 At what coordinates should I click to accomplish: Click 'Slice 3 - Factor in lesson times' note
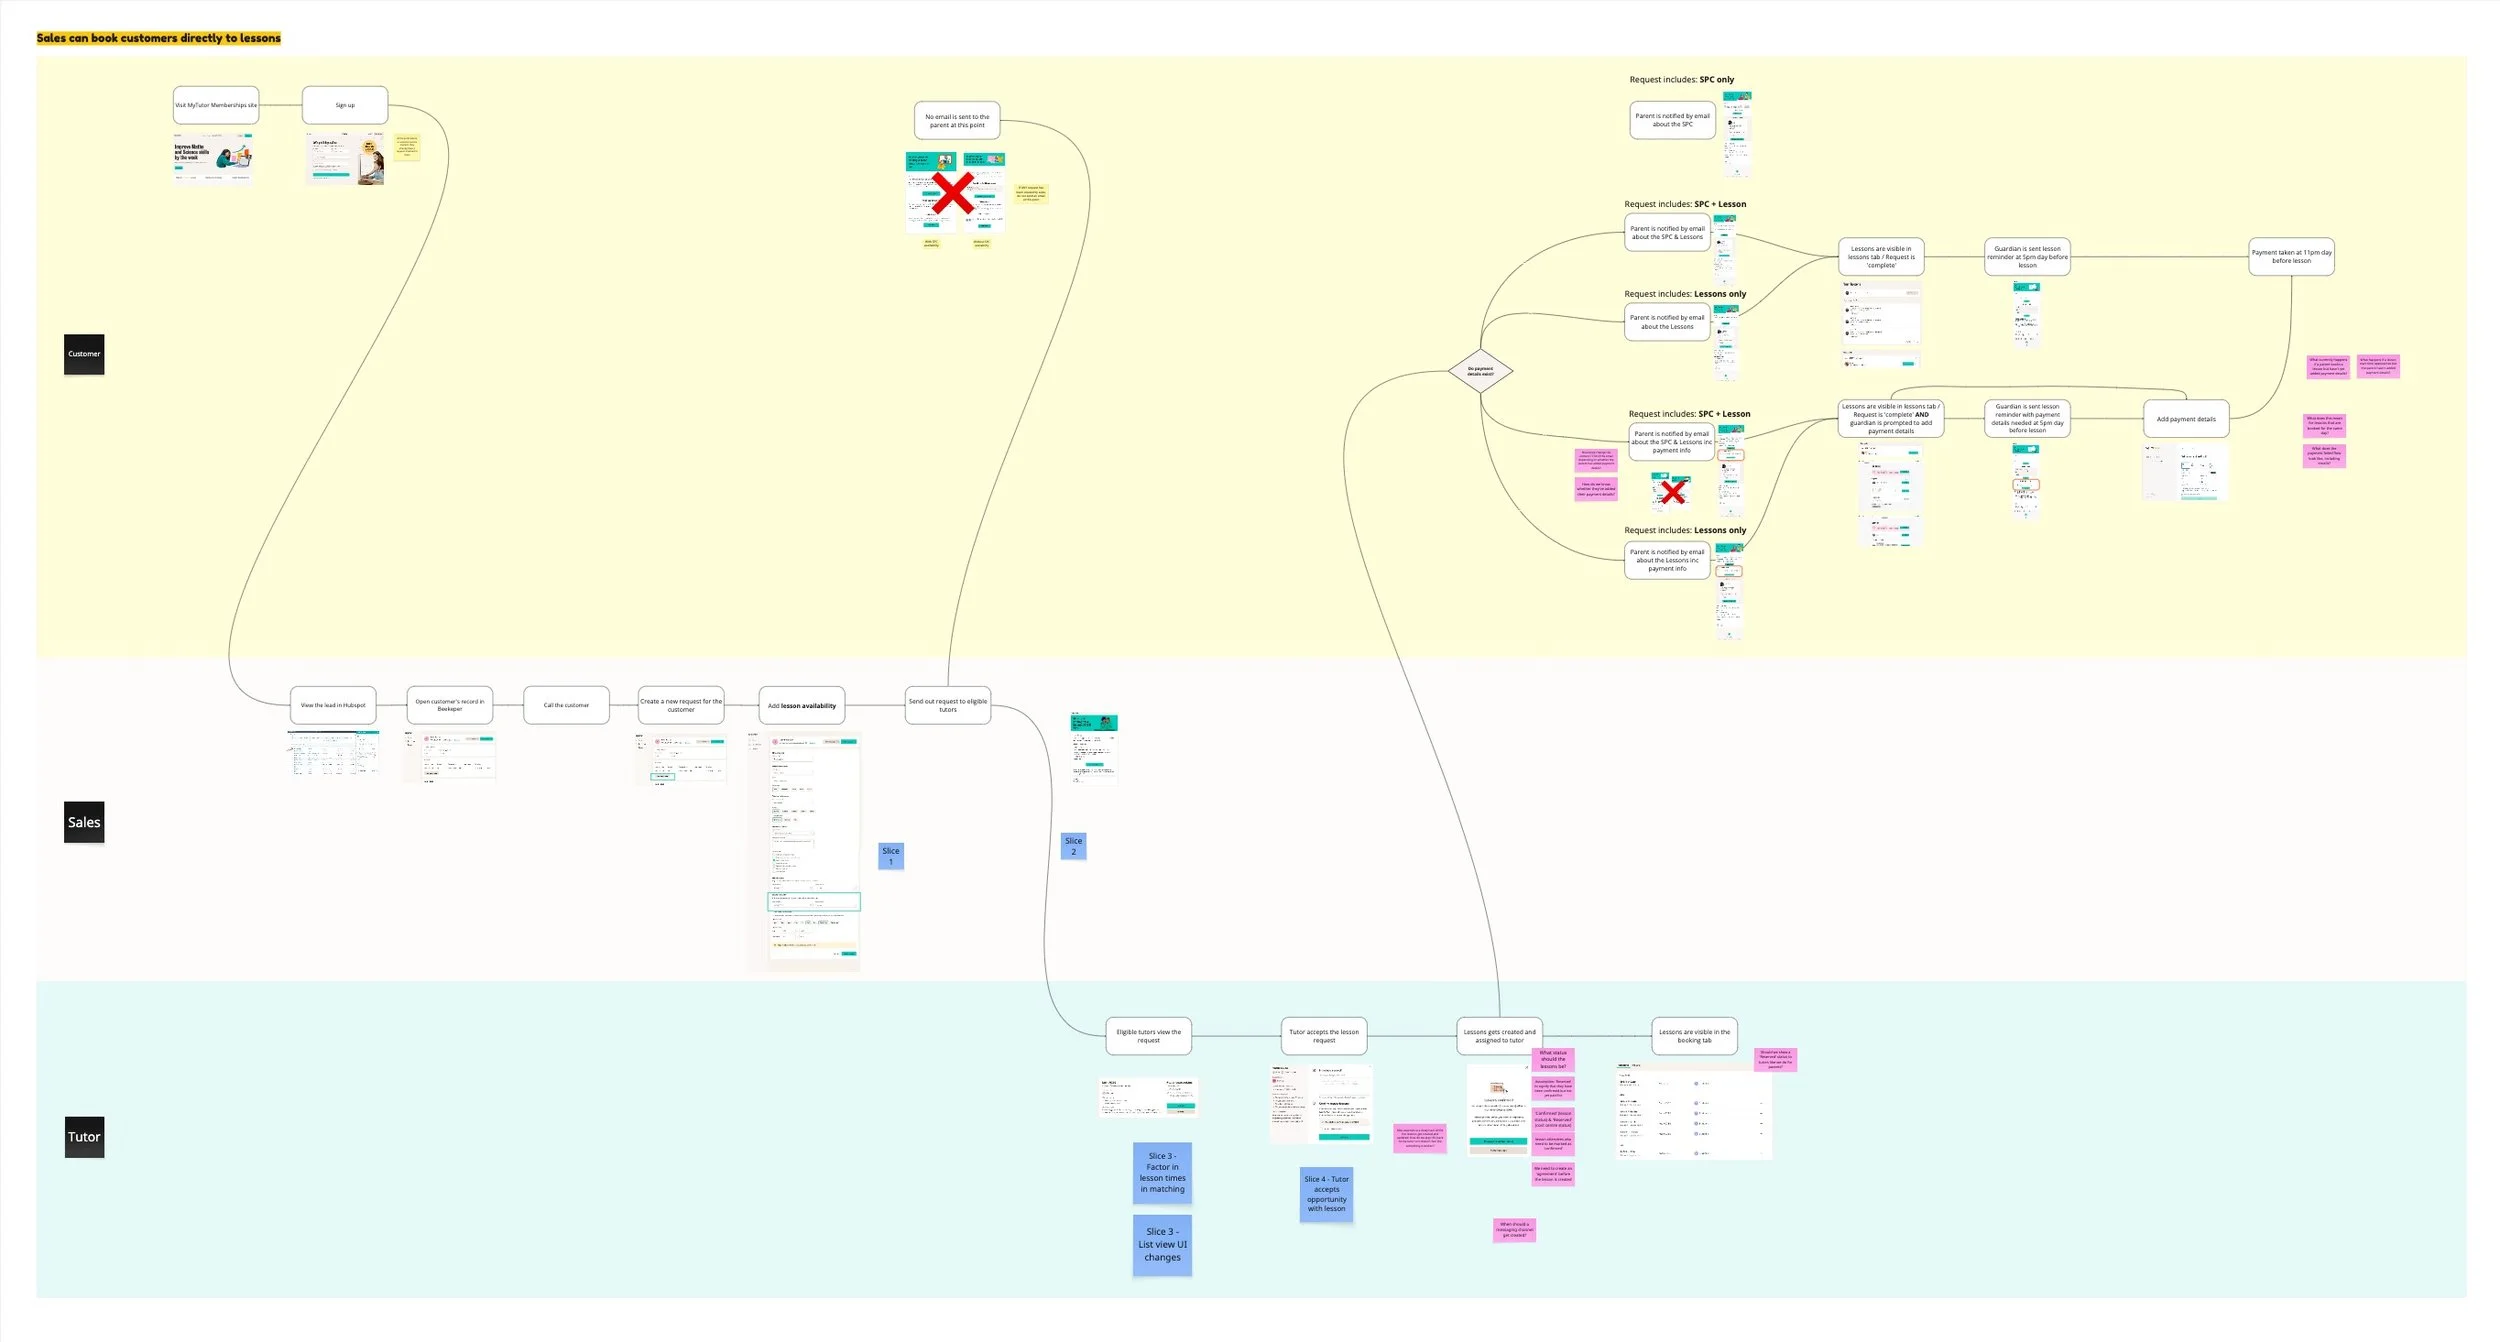[1162, 1172]
